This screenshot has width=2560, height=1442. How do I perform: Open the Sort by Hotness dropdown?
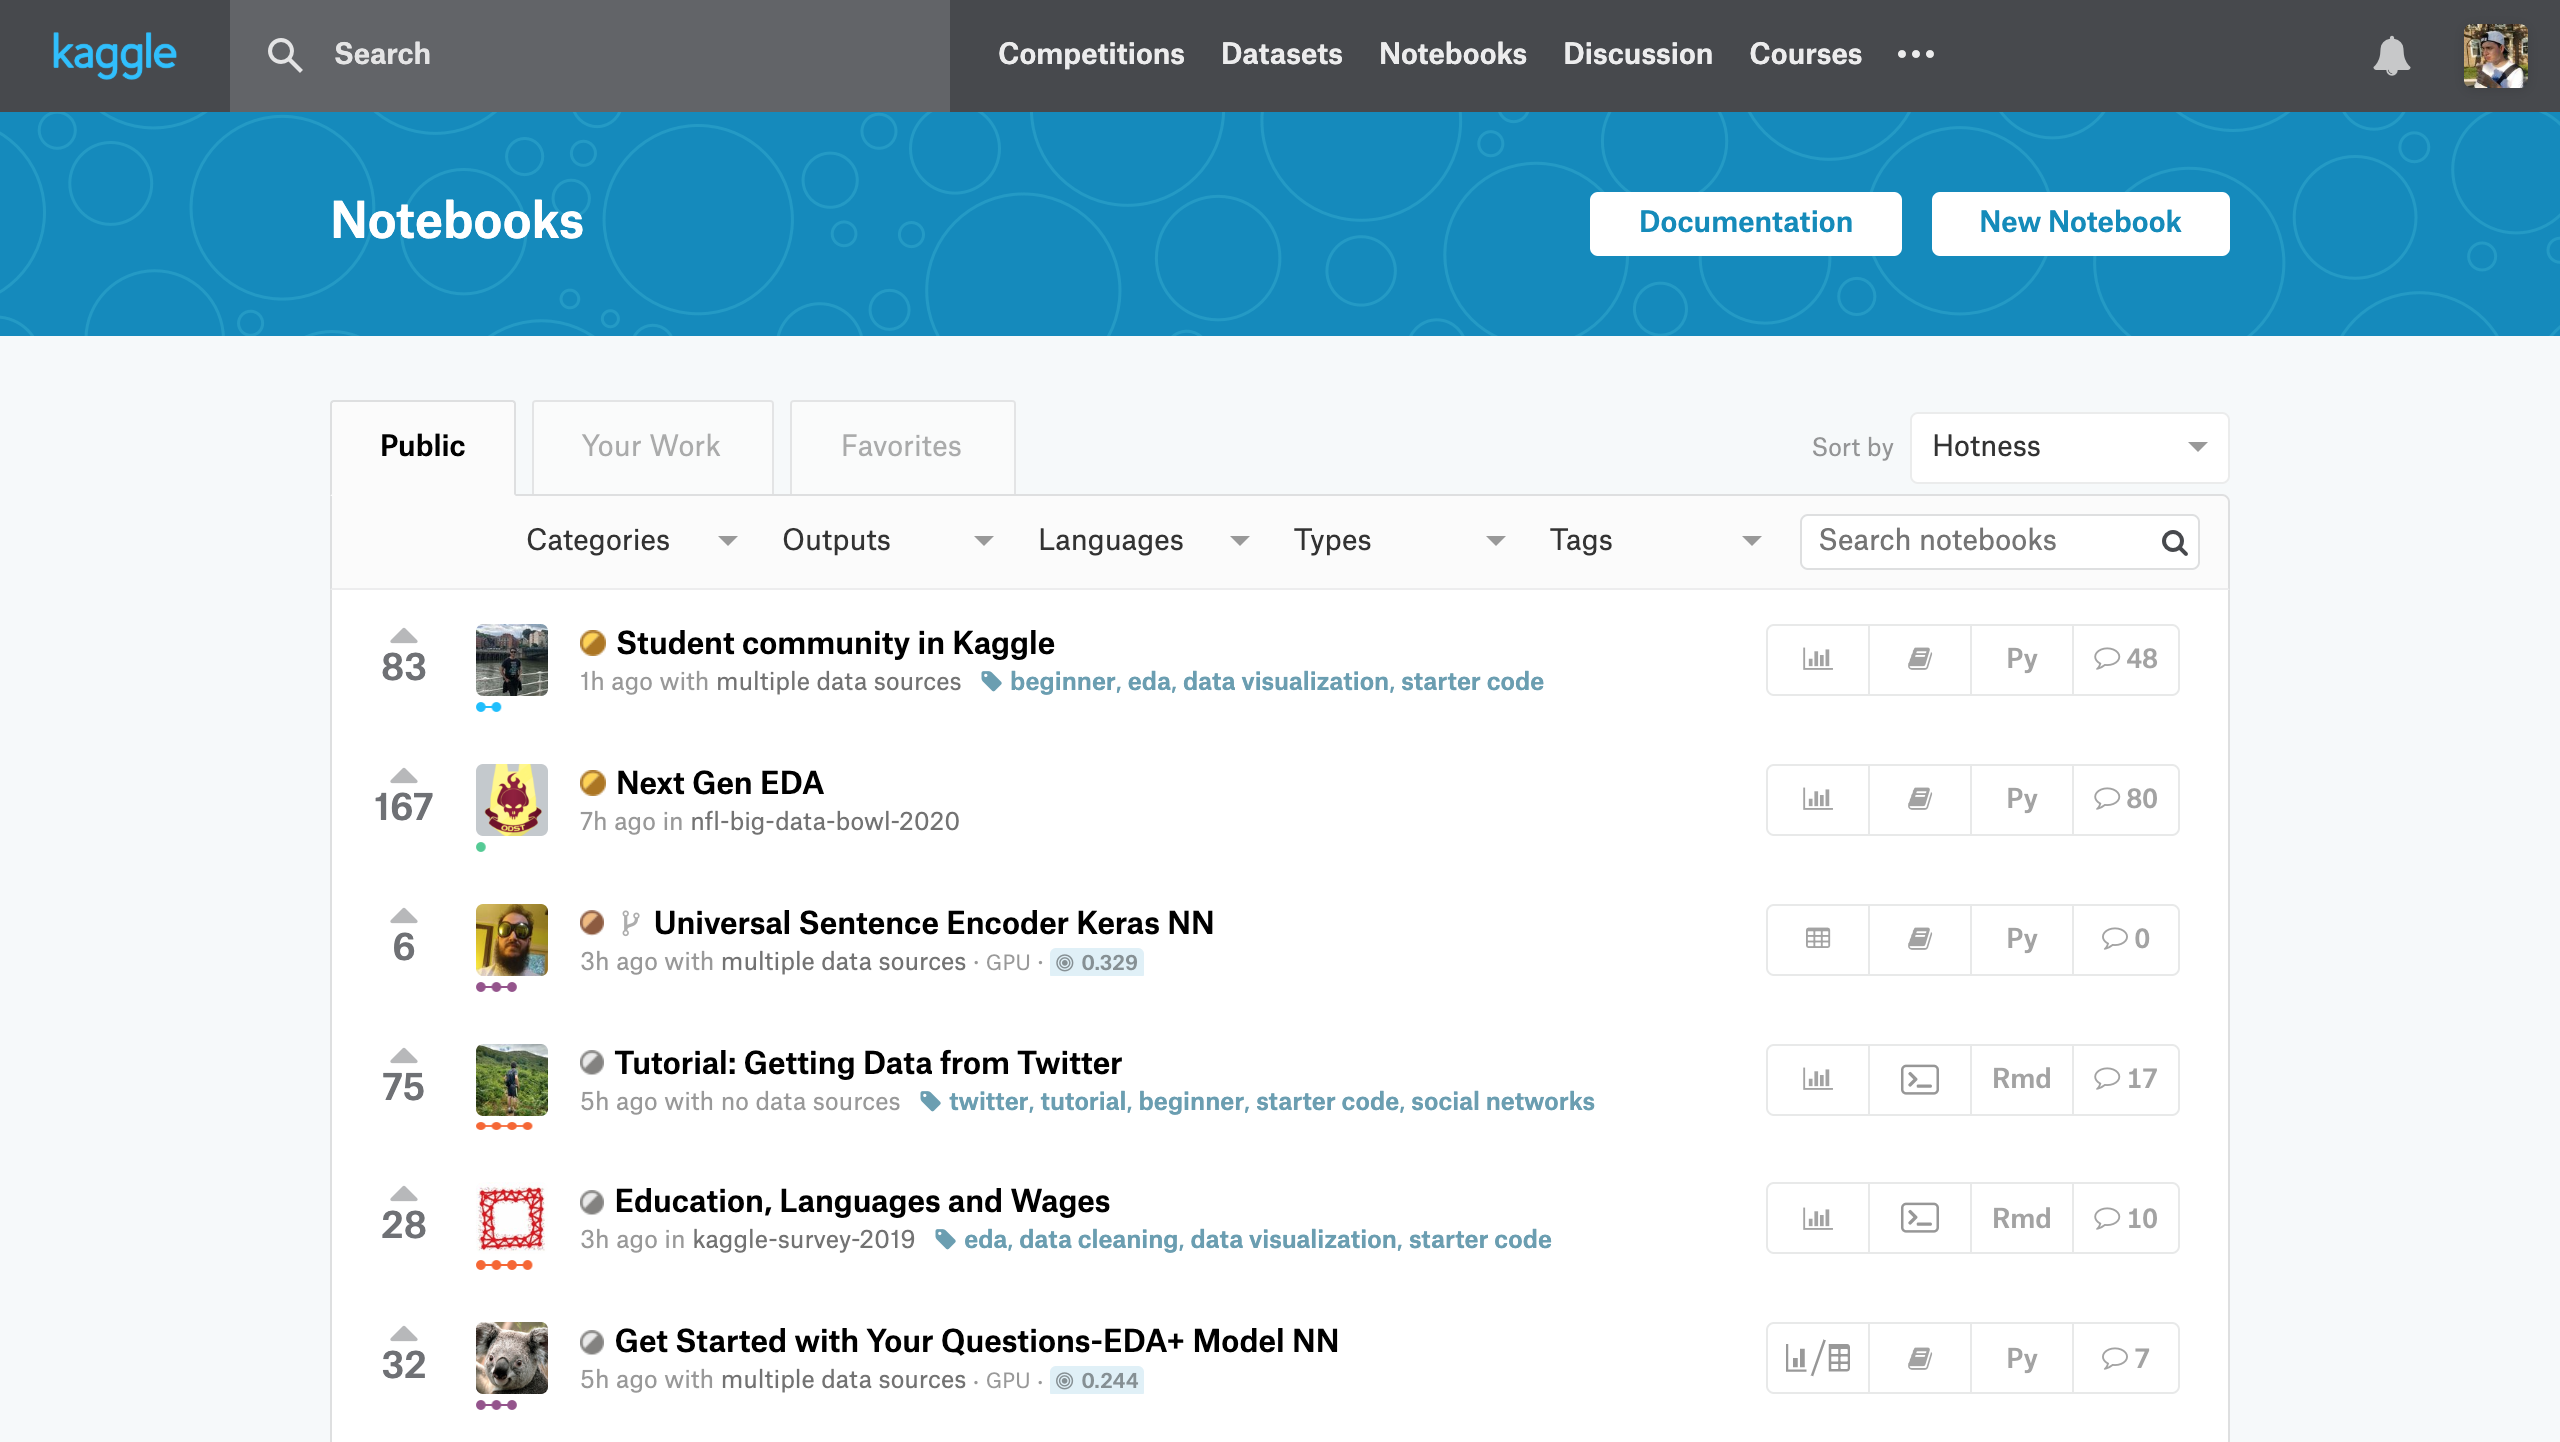tap(2068, 447)
